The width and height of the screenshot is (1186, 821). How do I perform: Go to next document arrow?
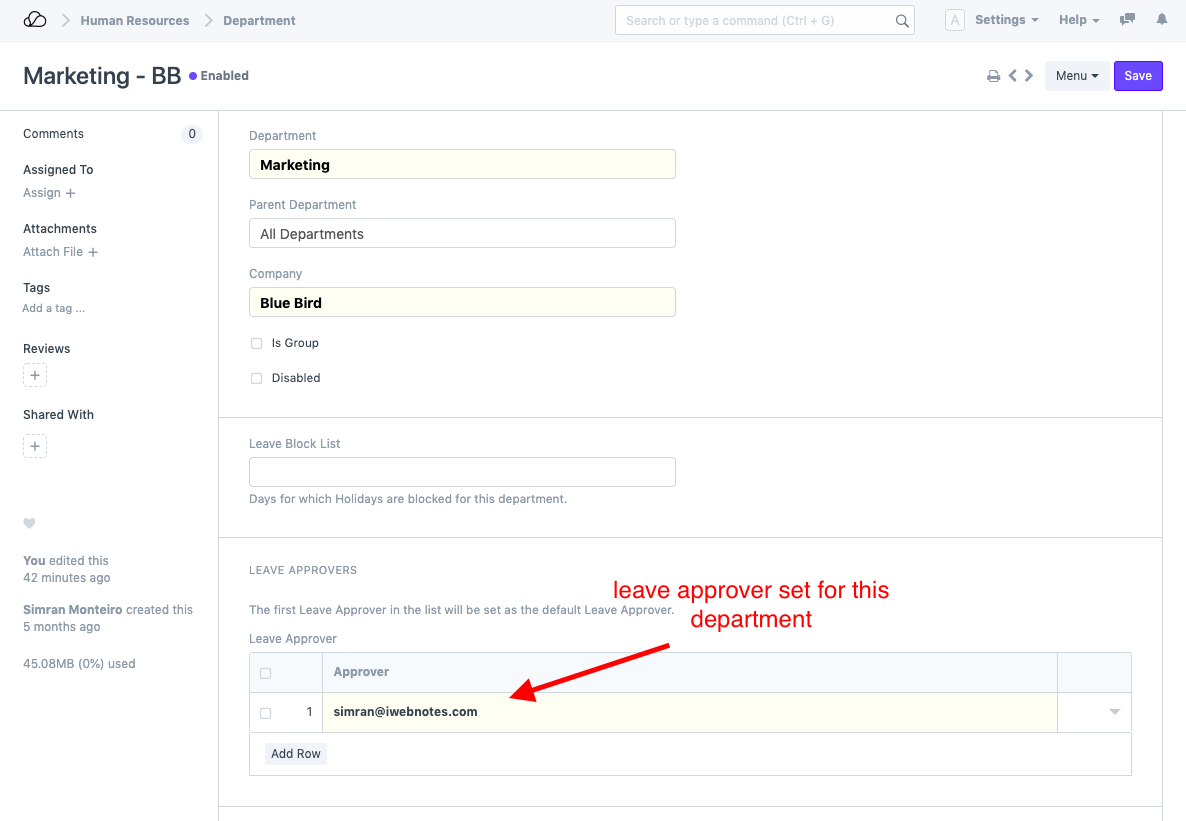click(x=1029, y=76)
